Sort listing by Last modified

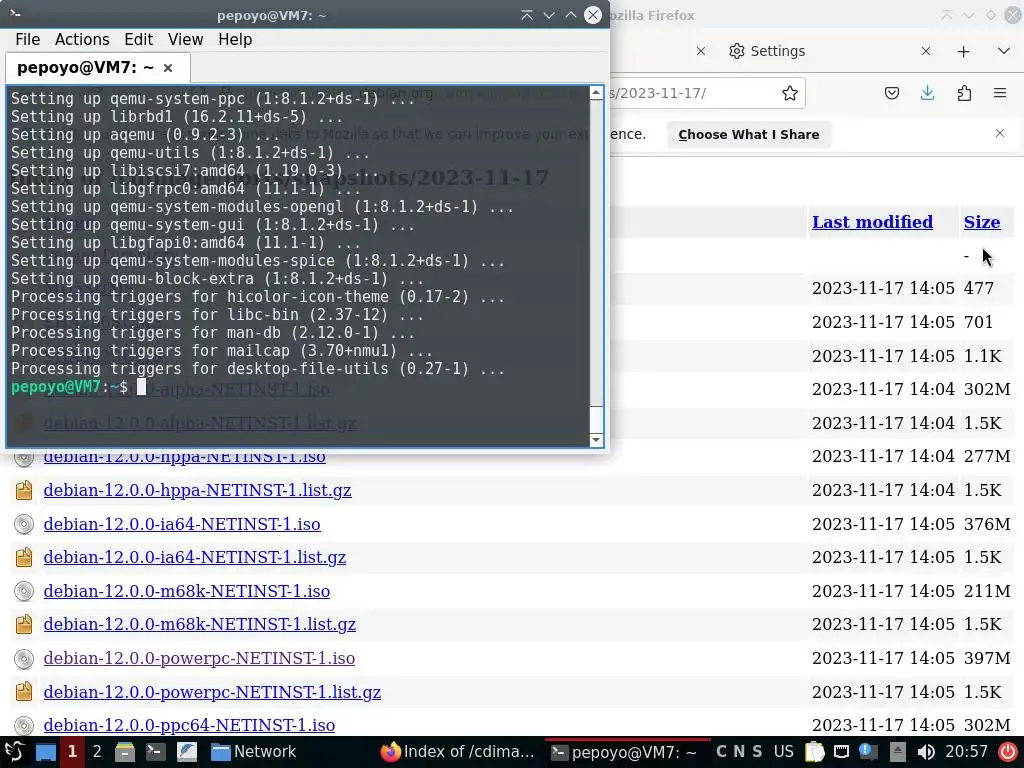(872, 222)
